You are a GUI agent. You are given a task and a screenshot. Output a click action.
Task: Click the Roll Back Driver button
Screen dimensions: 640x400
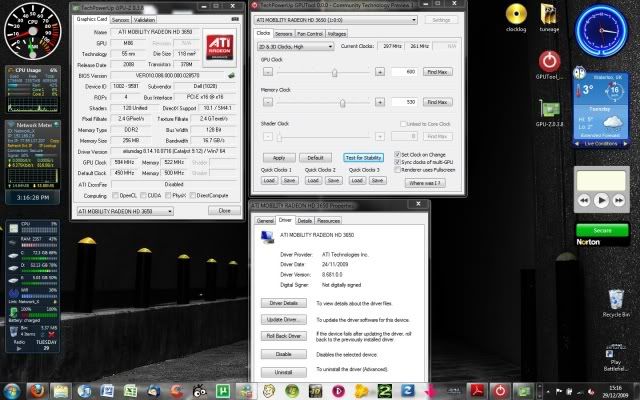(284, 336)
